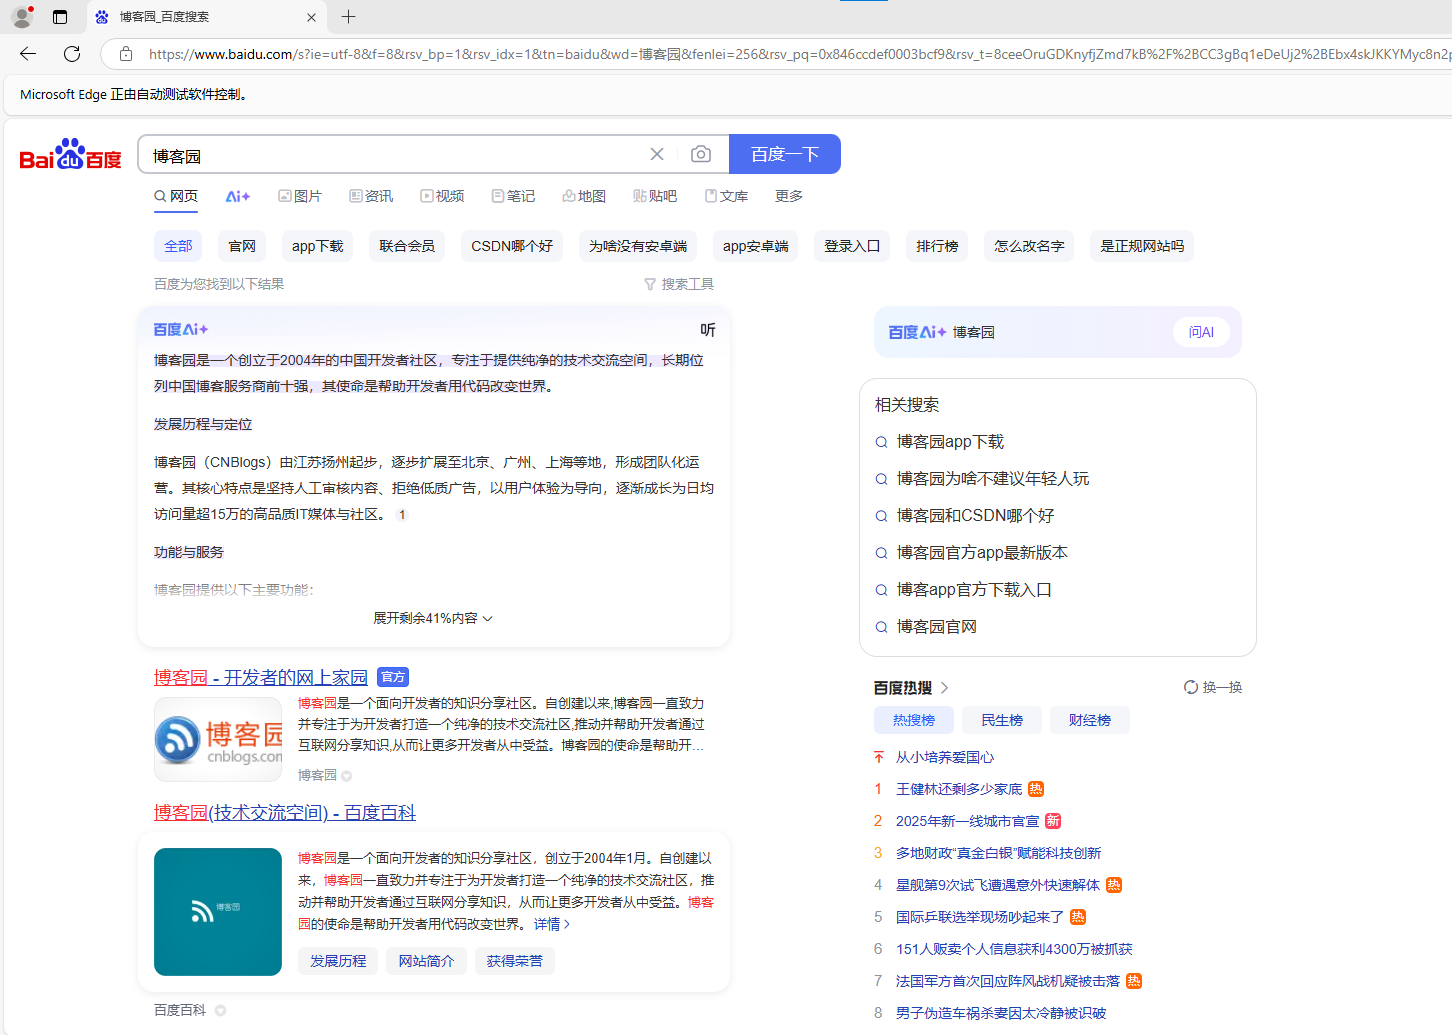The image size is (1452, 1035).
Task: Click the 网站简介 button
Action: [426, 961]
